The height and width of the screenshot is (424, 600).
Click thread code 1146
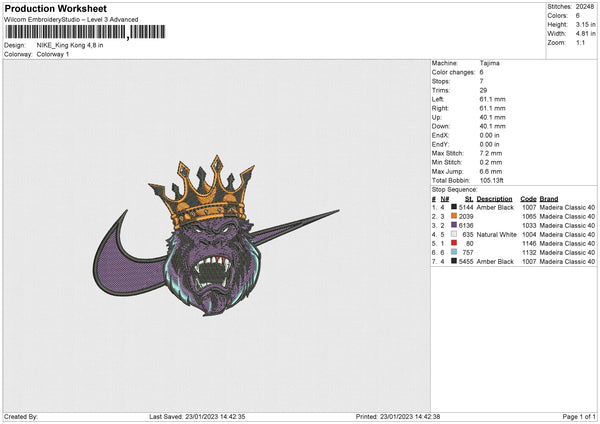(x=529, y=243)
